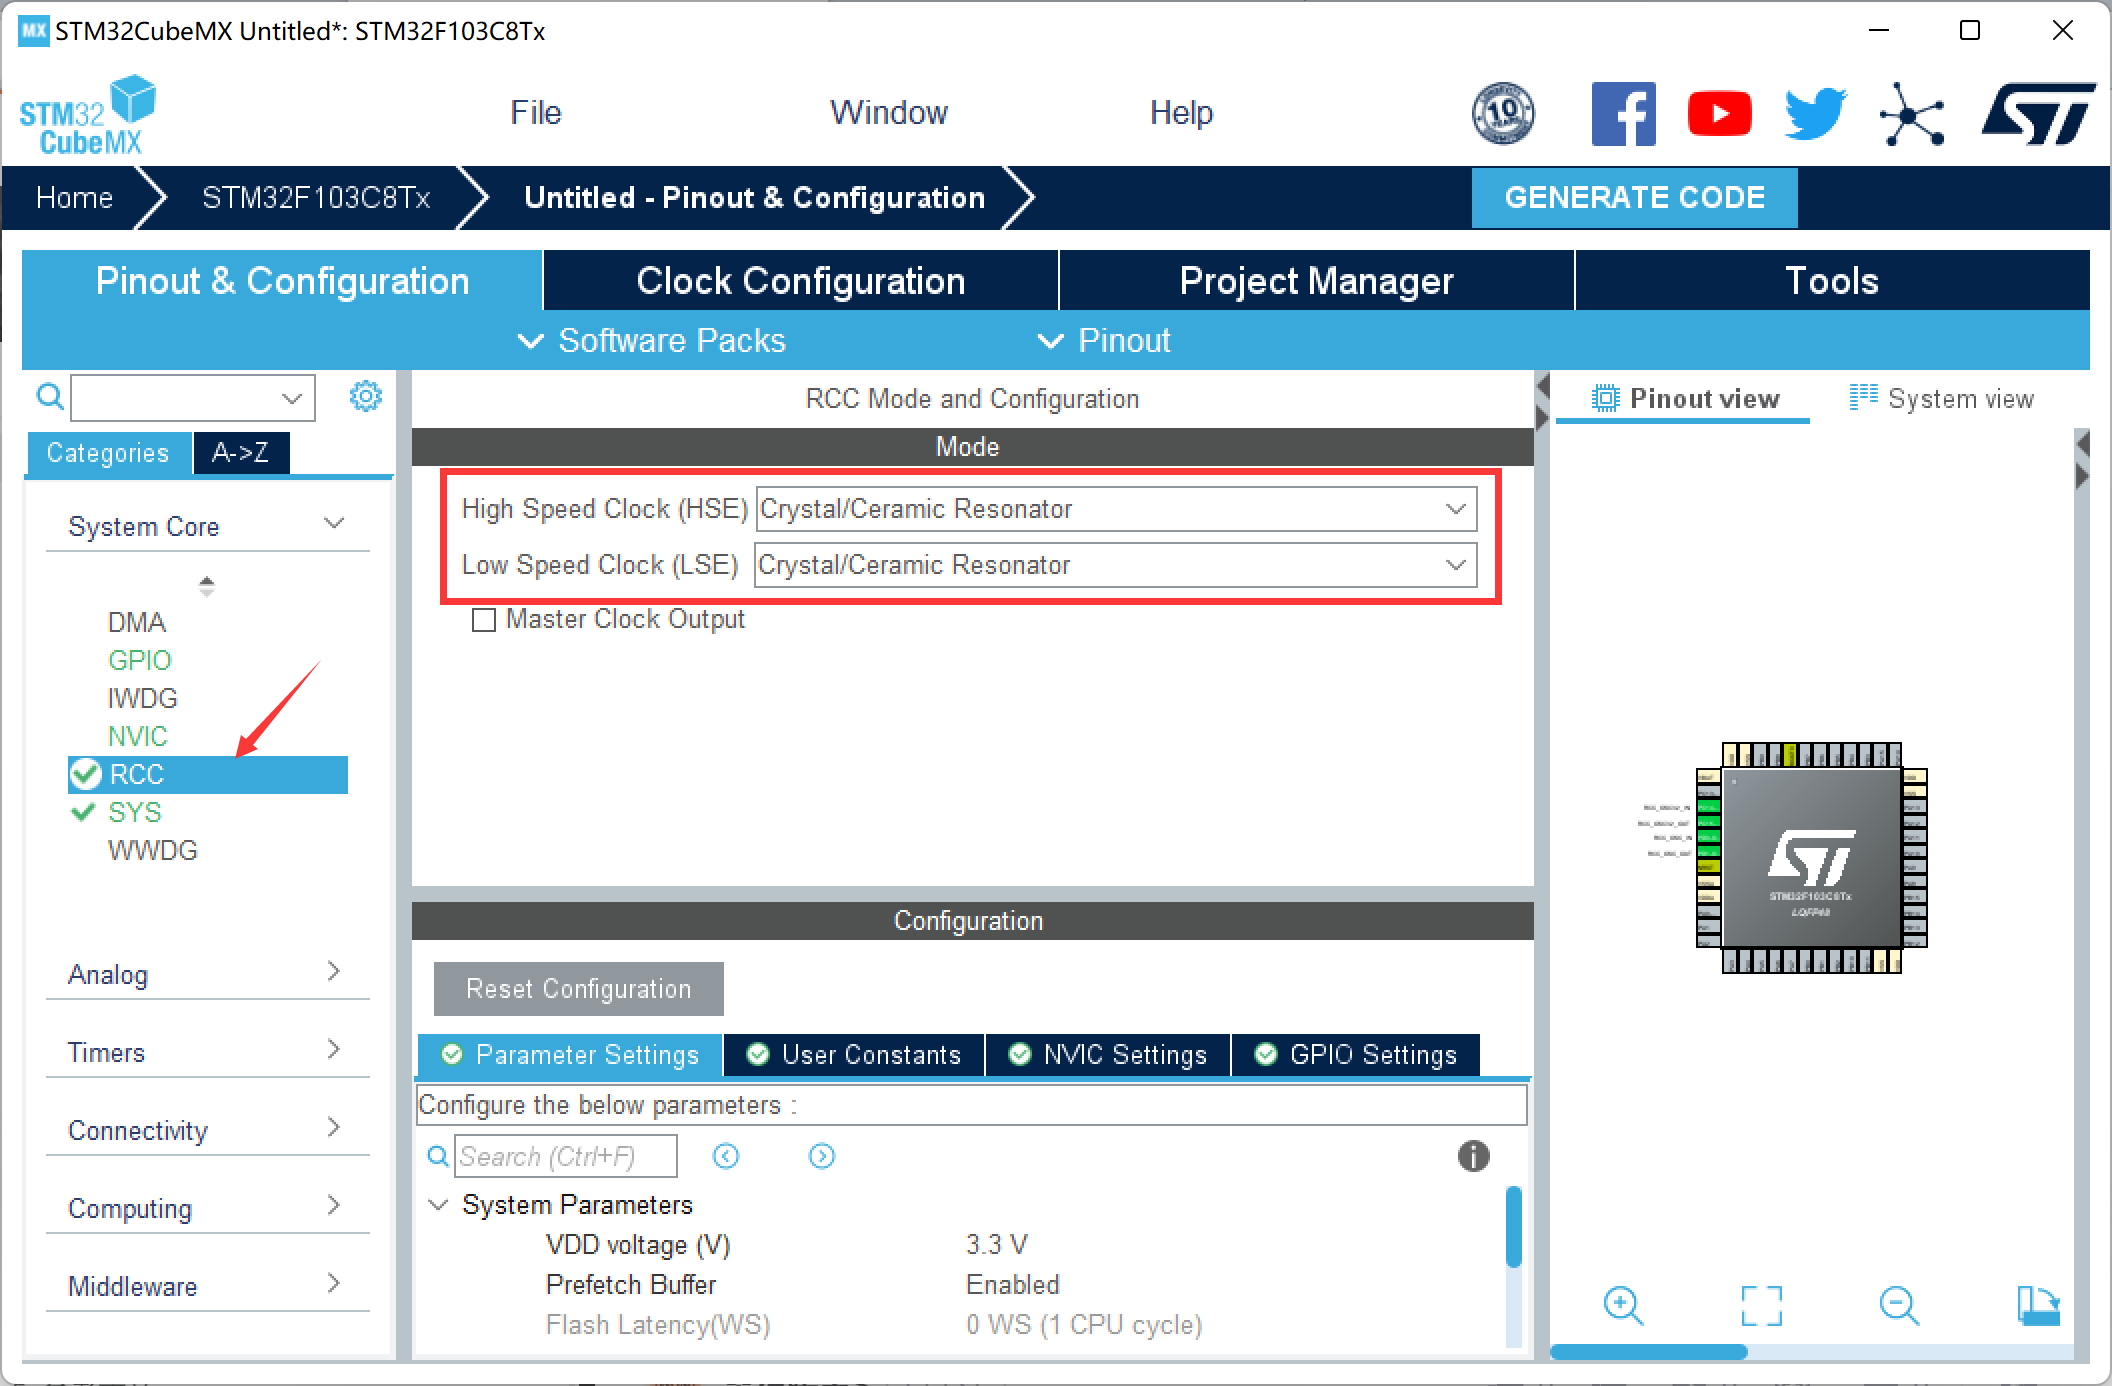2112x1386 pixels.
Task: Switch to System view
Action: pyautogui.click(x=1941, y=399)
